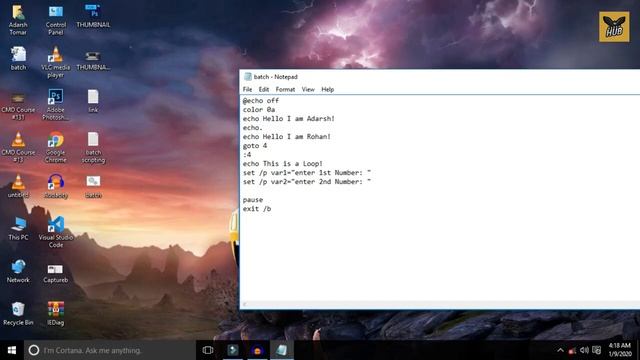
Task: Open the View menu in Notepad
Action: [308, 89]
